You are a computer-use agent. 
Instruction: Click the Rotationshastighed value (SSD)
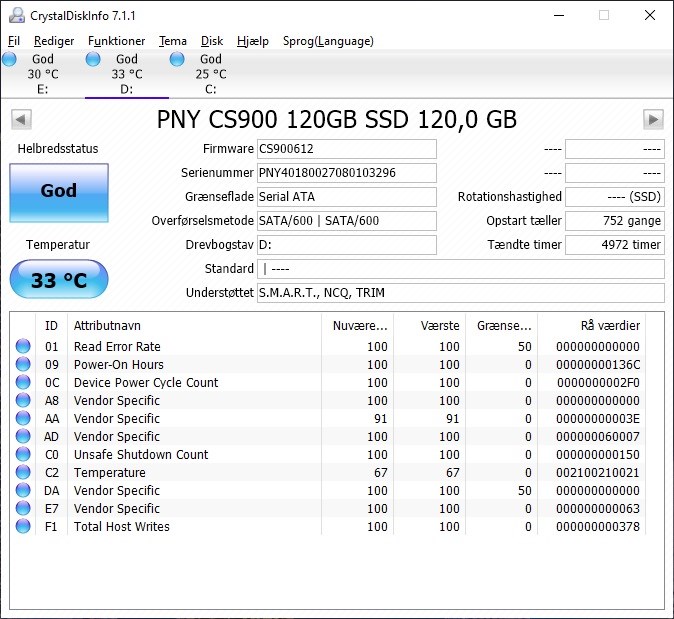pos(615,197)
